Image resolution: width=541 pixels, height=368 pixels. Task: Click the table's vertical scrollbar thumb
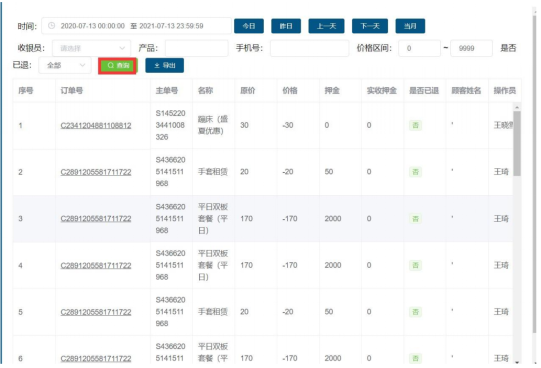517,143
